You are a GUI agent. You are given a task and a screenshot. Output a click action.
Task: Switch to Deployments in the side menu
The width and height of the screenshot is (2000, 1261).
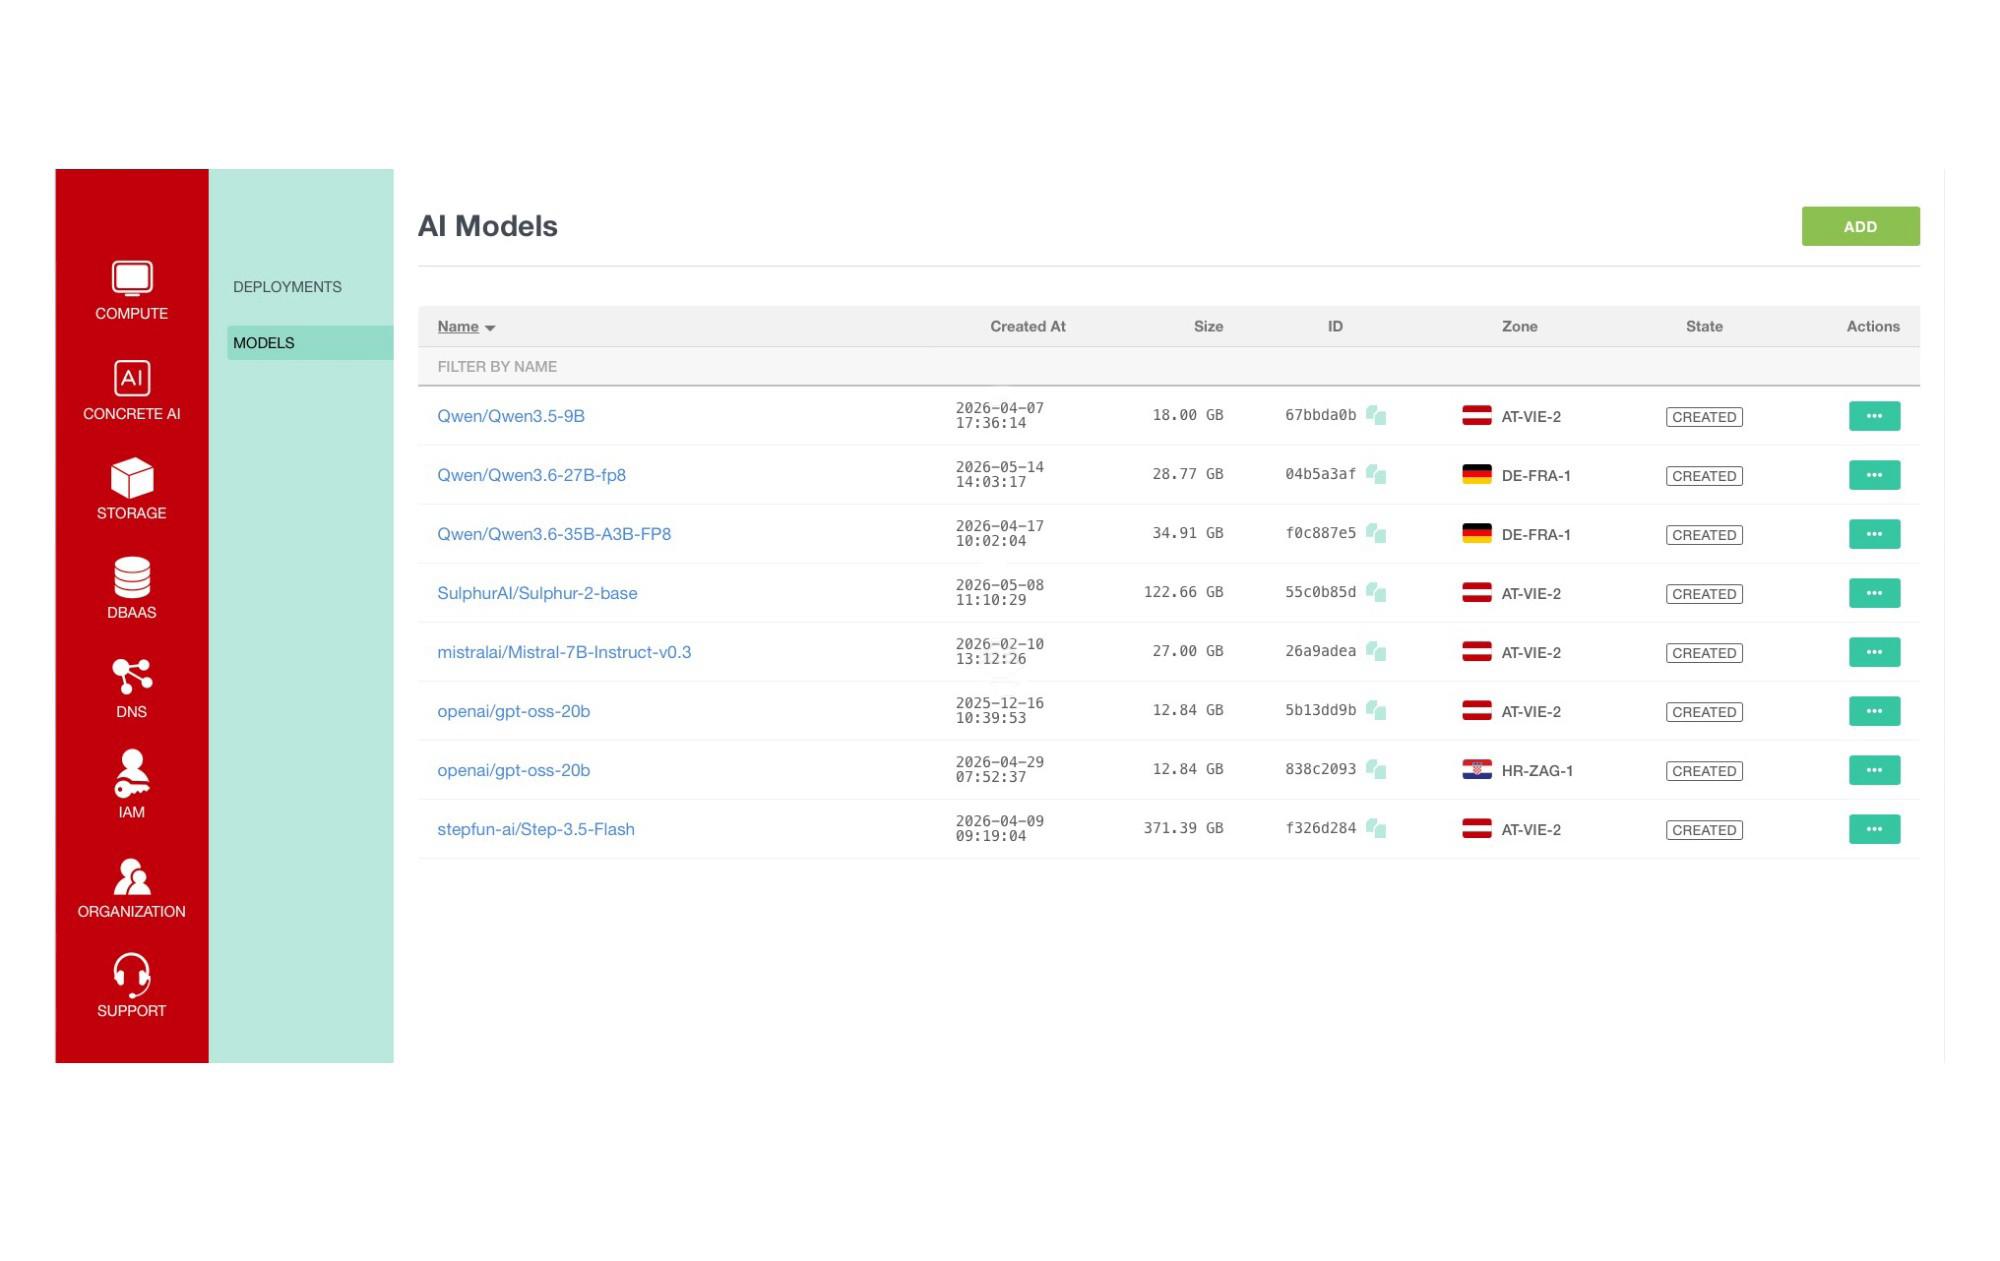pyautogui.click(x=287, y=287)
